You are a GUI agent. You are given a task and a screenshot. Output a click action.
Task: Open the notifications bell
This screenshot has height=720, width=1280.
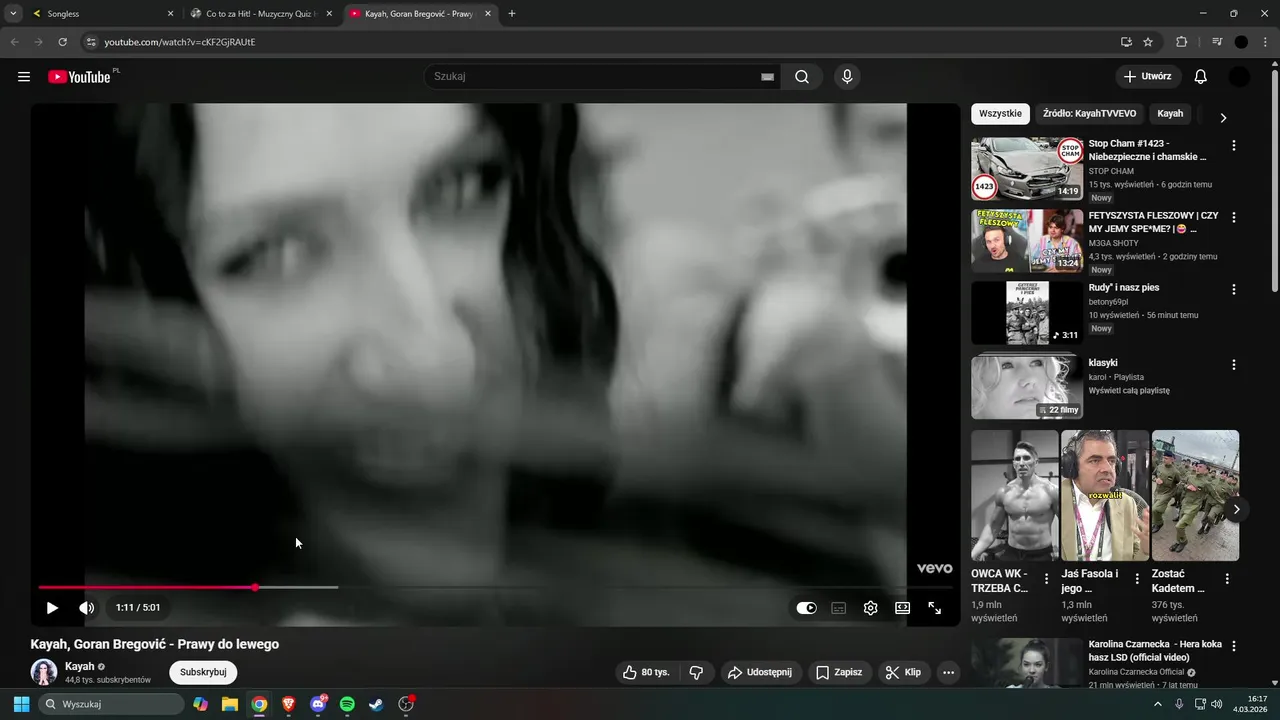pyautogui.click(x=1201, y=77)
